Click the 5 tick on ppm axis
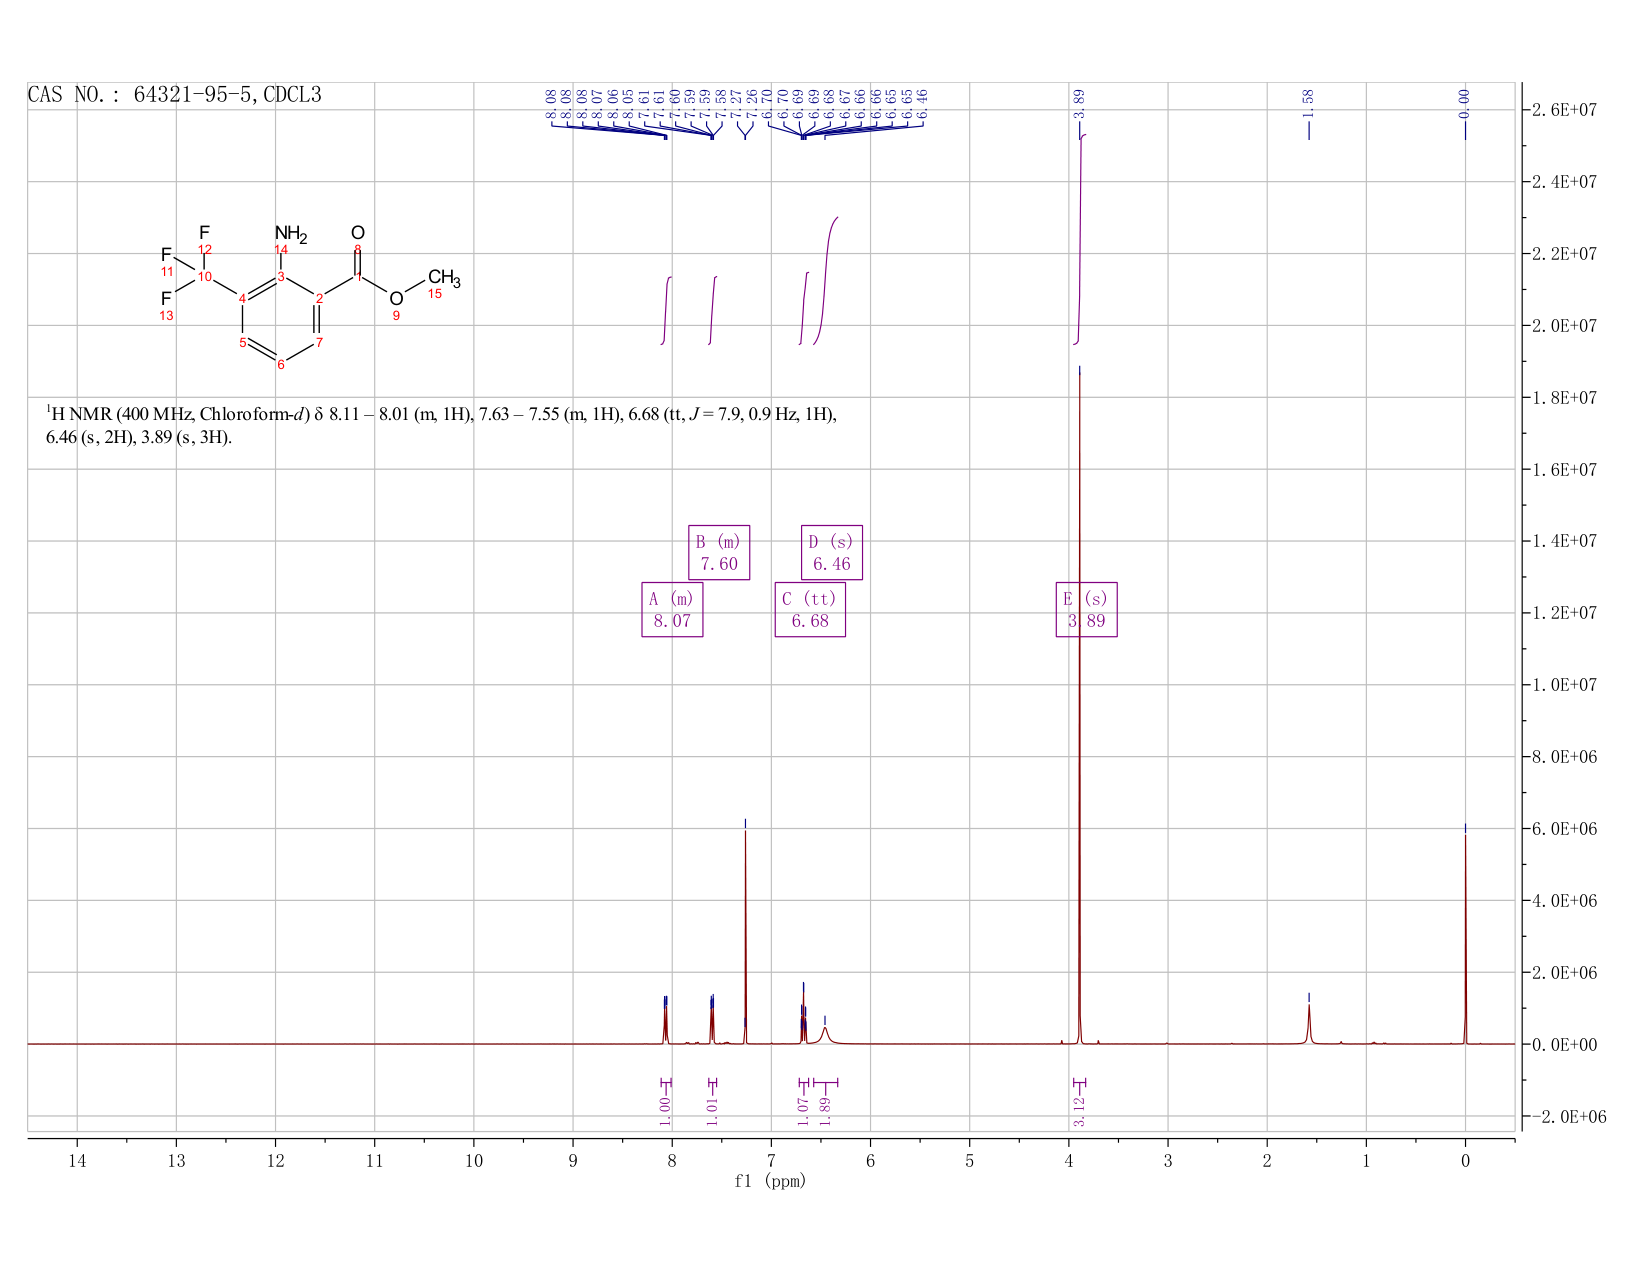 click(x=970, y=1161)
